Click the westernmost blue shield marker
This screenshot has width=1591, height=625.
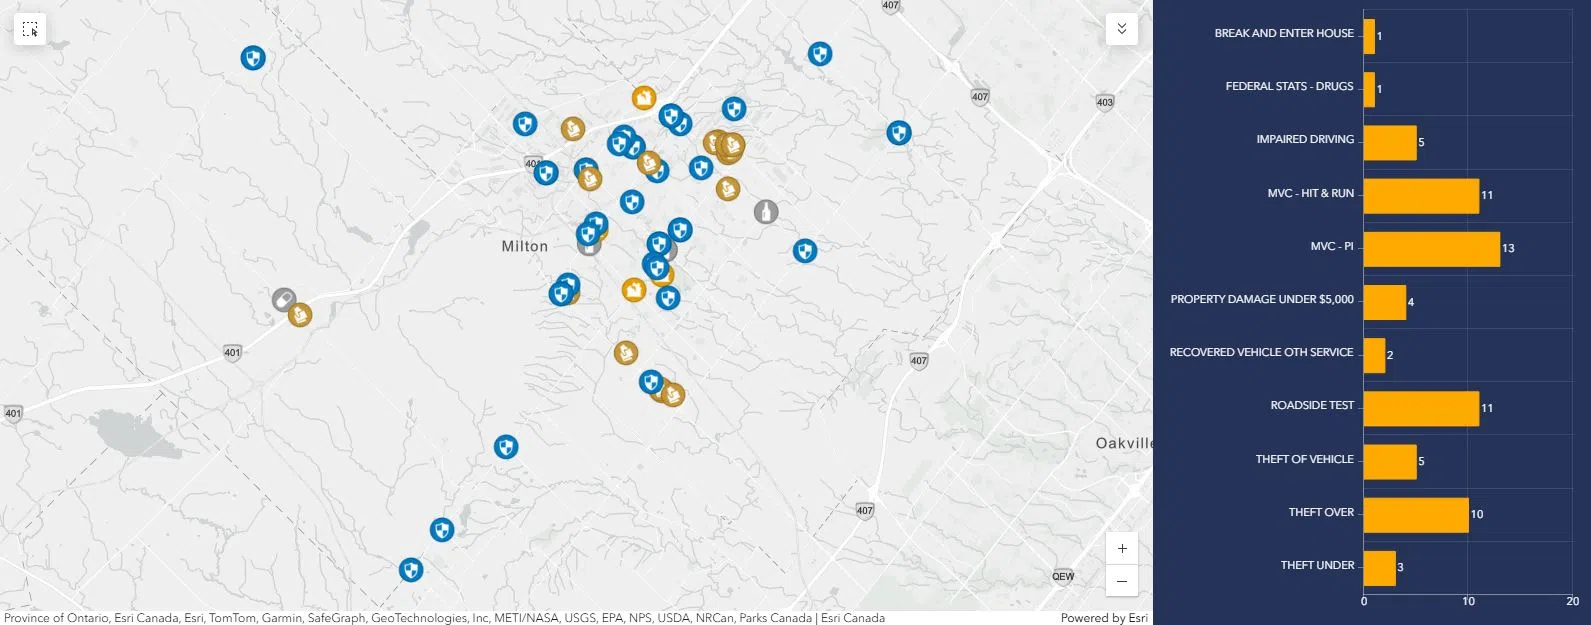(253, 58)
